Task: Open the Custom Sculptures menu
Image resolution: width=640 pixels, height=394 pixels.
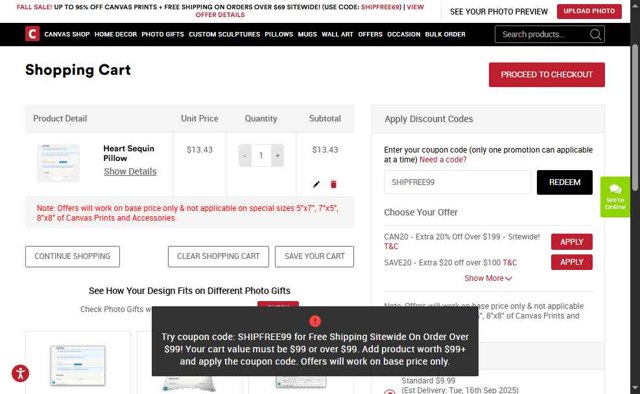Action: coord(224,34)
